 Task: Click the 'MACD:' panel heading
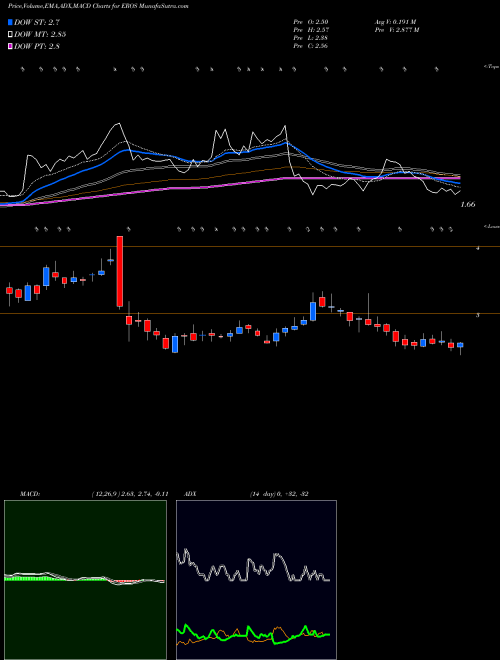(x=30, y=494)
